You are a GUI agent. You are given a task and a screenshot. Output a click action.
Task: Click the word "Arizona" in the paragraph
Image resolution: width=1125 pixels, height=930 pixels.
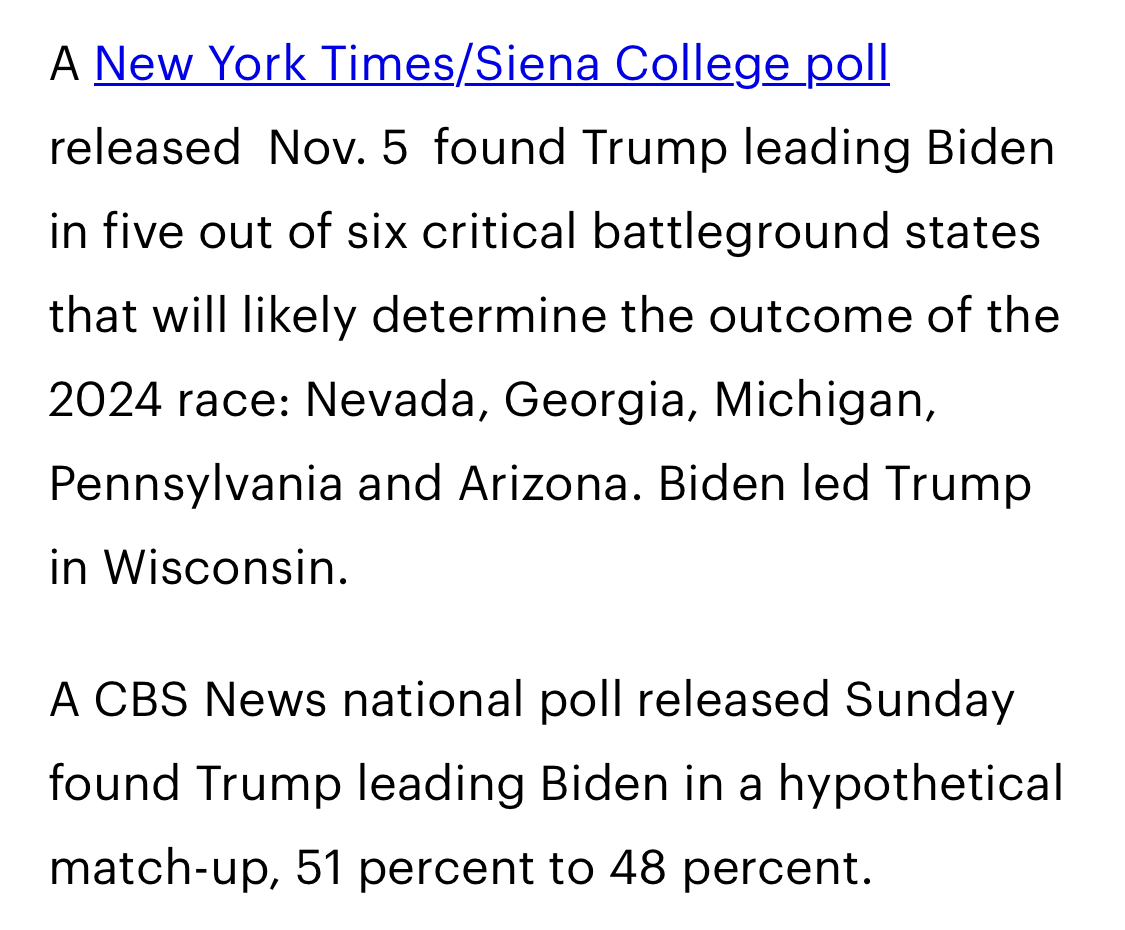coord(545,484)
